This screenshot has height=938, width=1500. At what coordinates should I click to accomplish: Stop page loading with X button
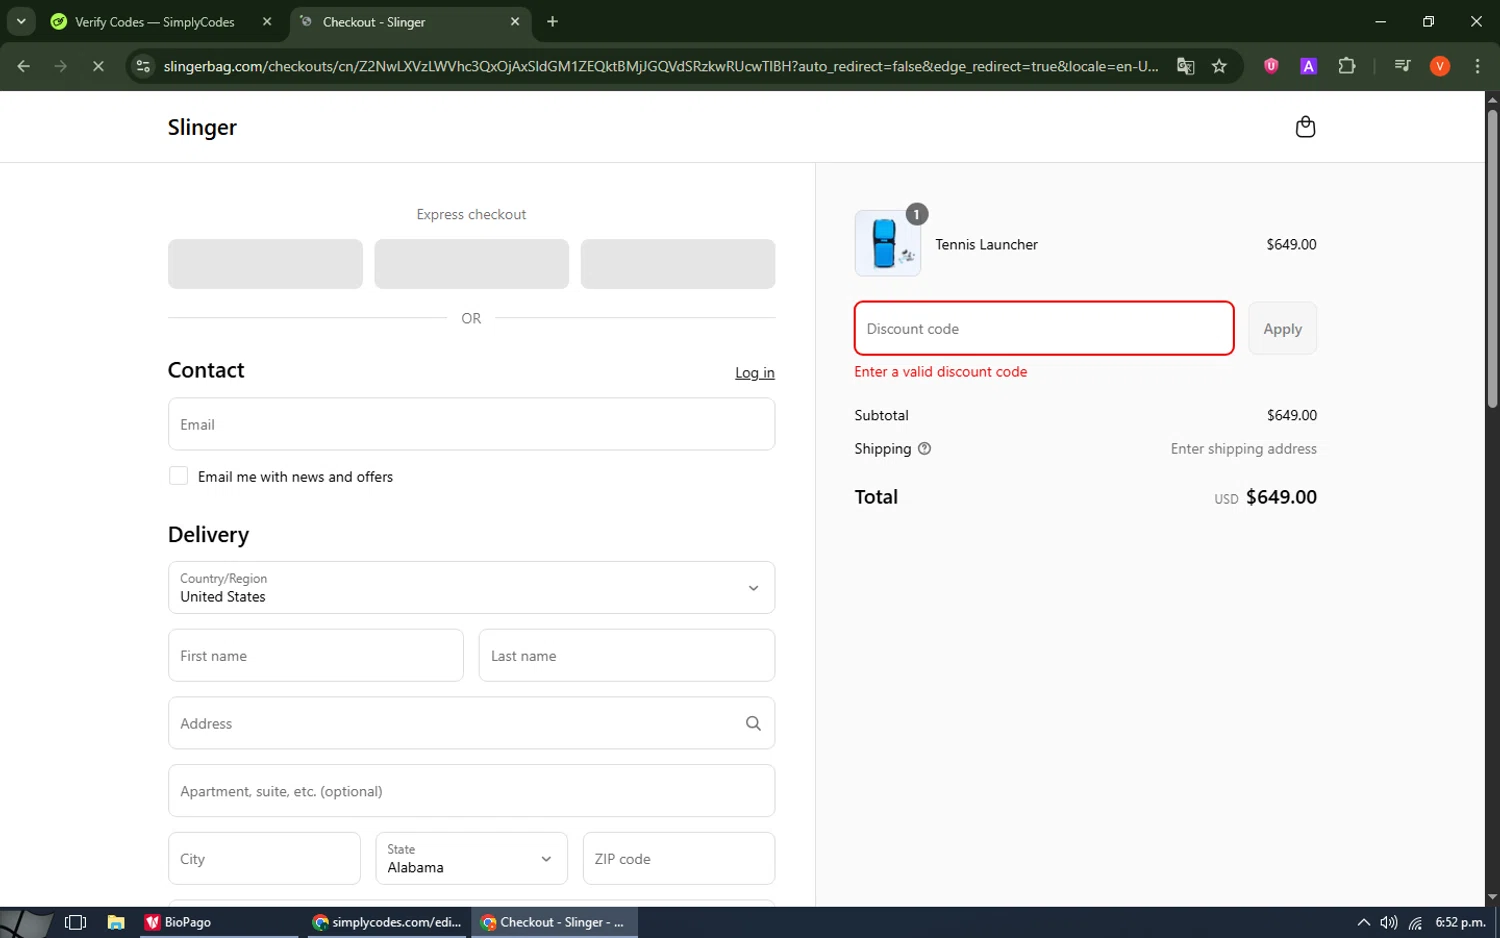tap(98, 66)
